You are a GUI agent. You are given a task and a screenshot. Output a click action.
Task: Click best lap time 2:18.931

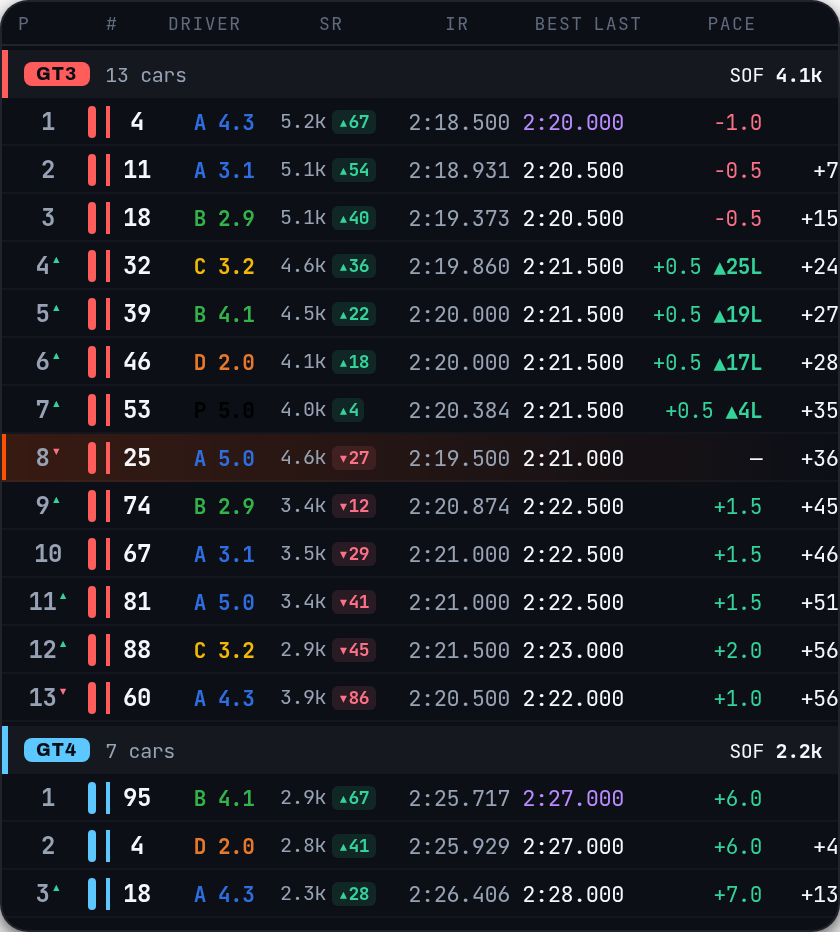click(459, 171)
